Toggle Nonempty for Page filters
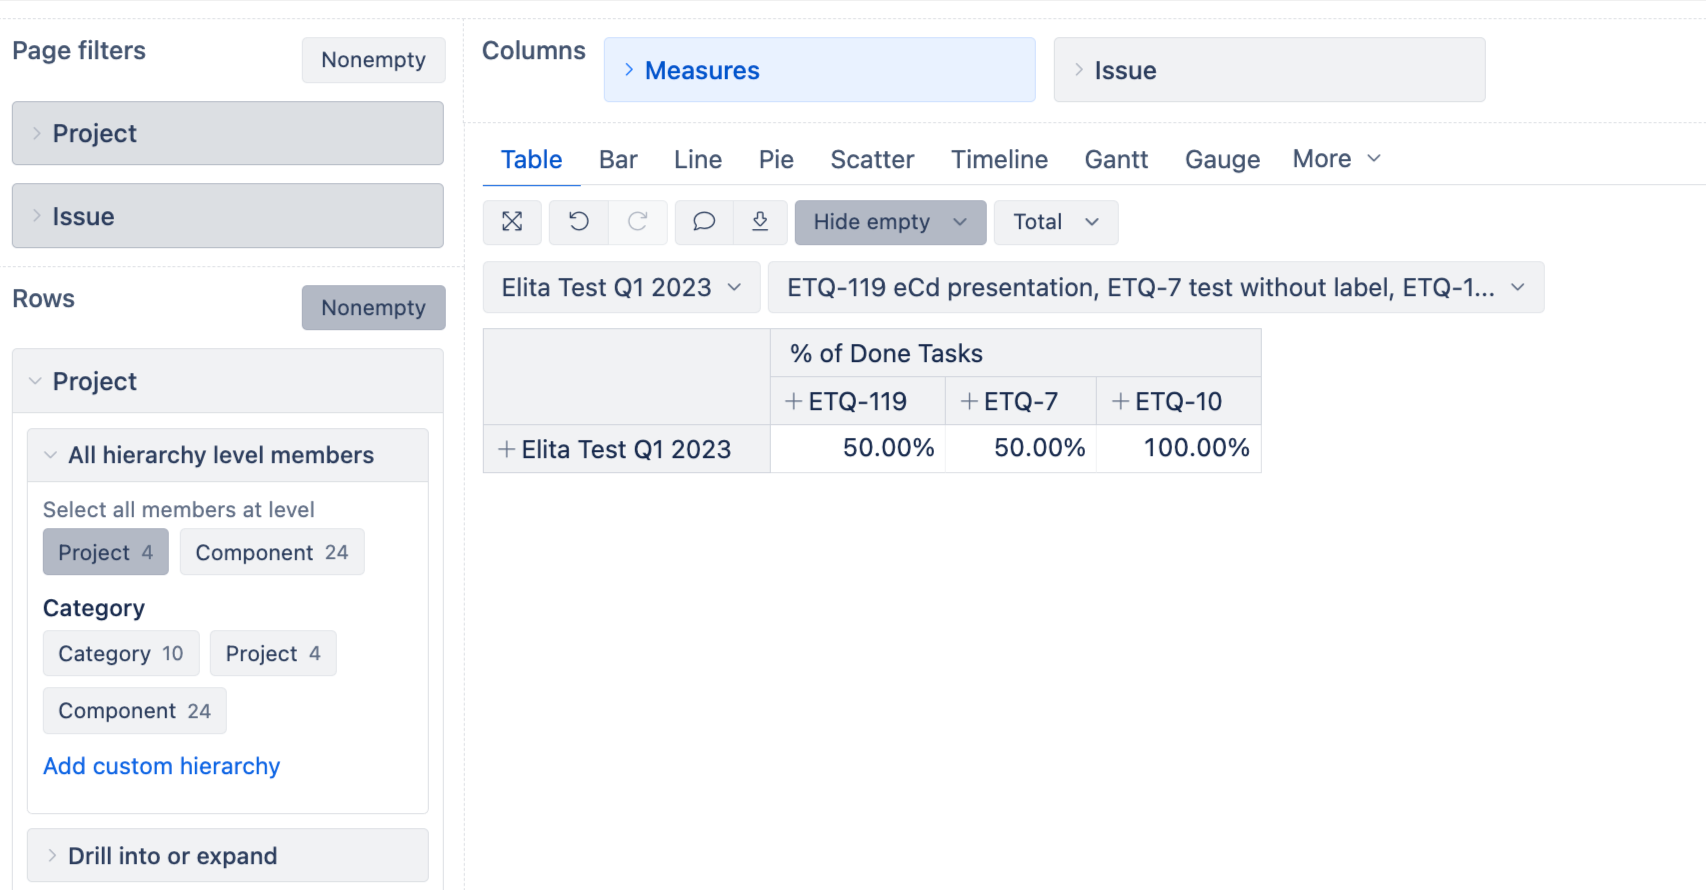This screenshot has height=890, width=1706. (x=373, y=60)
